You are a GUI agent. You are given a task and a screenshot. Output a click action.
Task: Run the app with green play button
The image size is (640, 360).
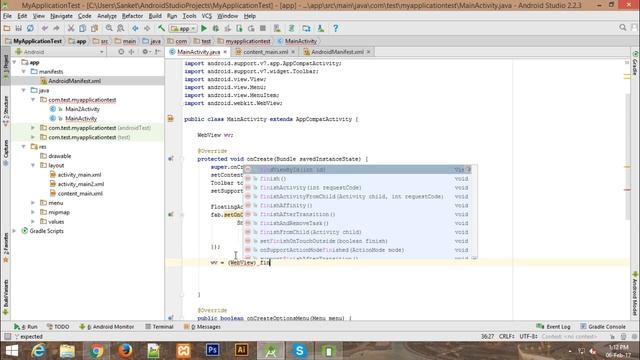point(204,28)
